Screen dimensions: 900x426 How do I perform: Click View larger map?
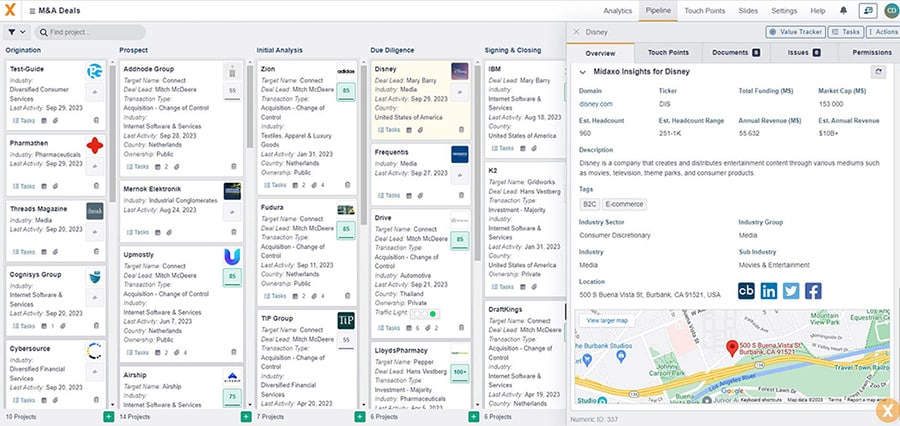(607, 320)
